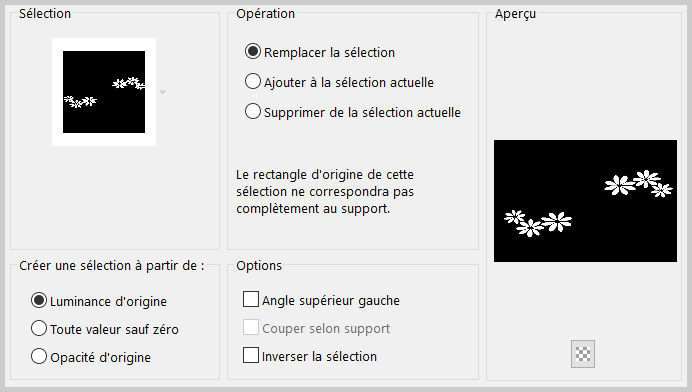Click Créer une sélection à partir de label
692x392 pixels.
click(x=112, y=266)
